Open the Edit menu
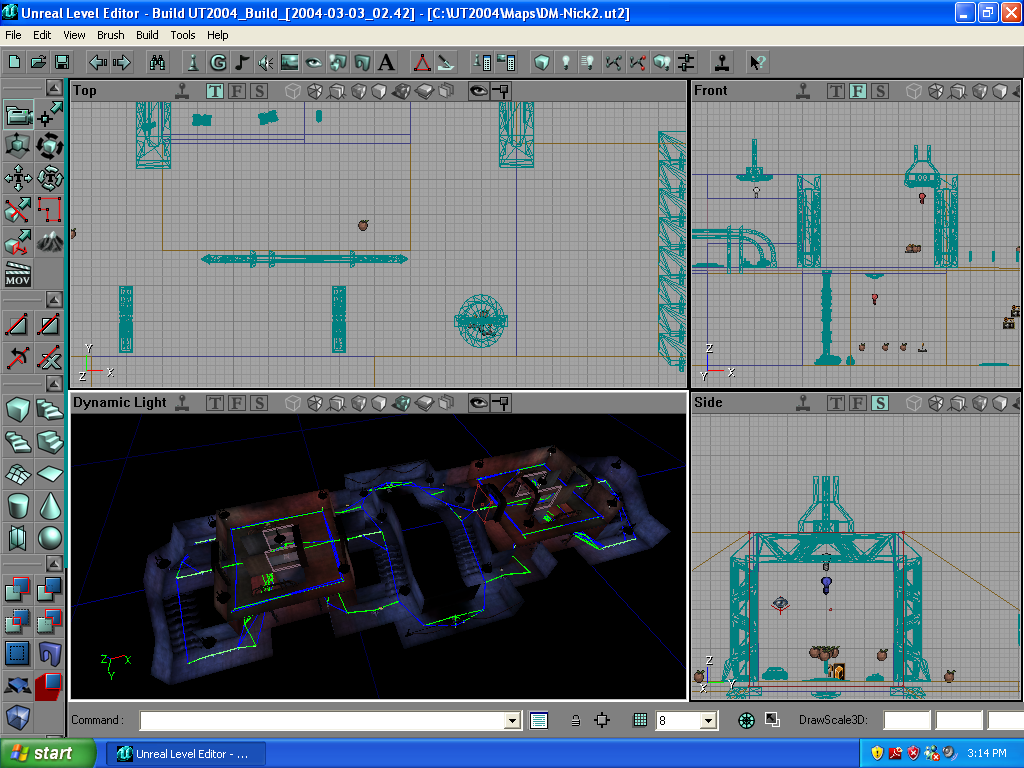The width and height of the screenshot is (1024, 768). click(42, 35)
